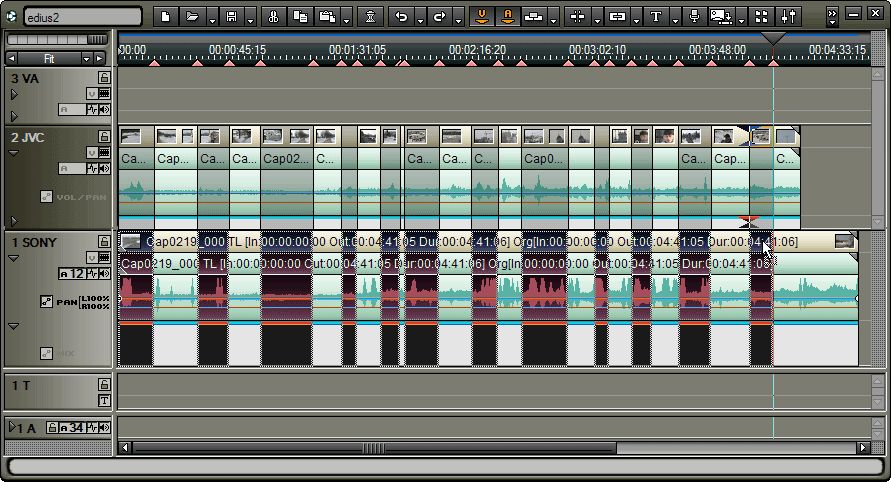Save the project with the floppy icon

pos(231,16)
